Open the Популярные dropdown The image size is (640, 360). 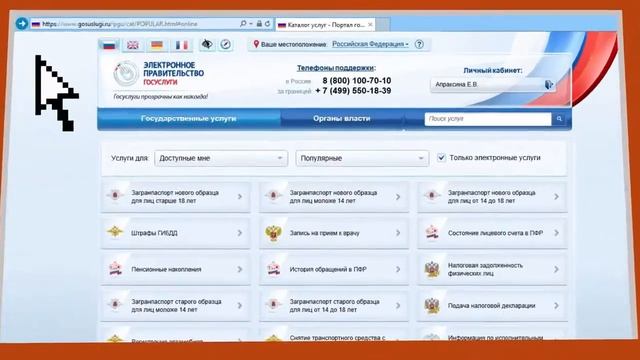(x=362, y=158)
